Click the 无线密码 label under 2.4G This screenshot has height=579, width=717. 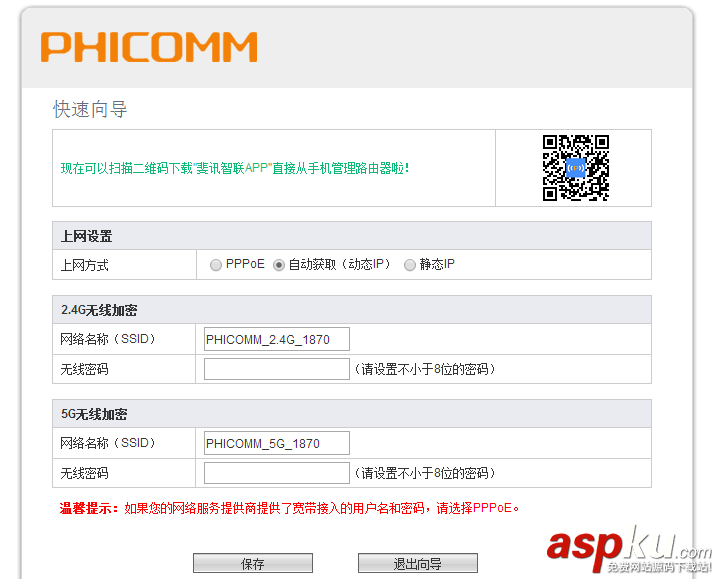click(x=85, y=369)
